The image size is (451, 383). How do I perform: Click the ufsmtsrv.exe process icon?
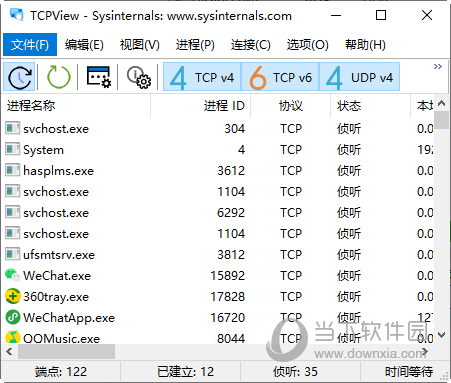[x=13, y=255]
